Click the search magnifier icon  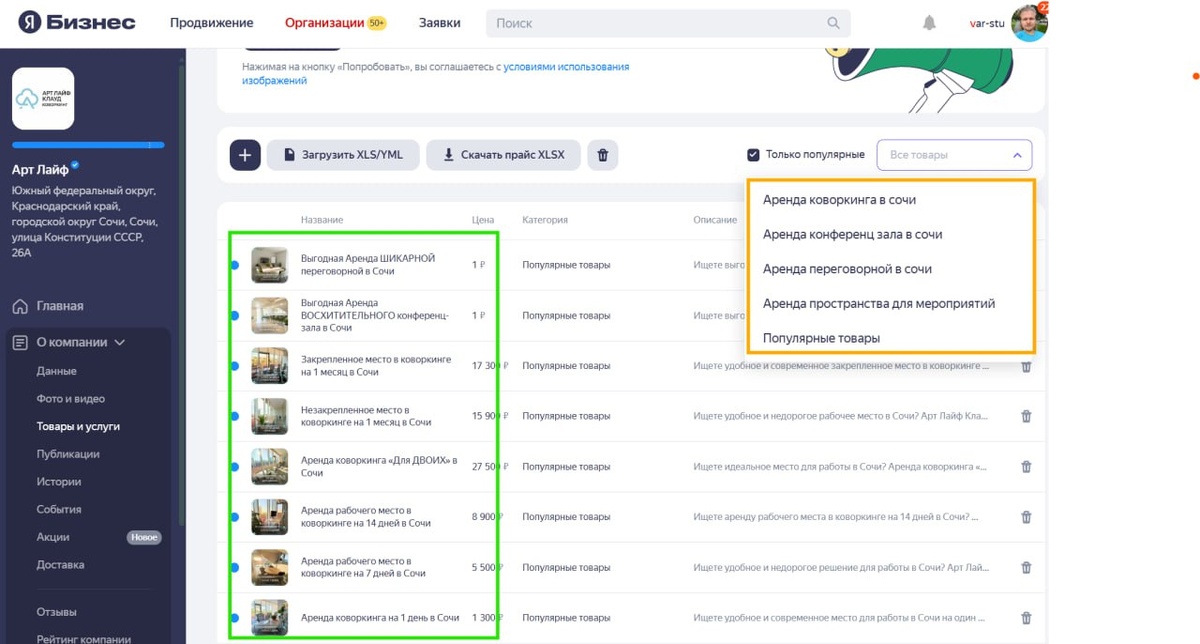pyautogui.click(x=834, y=23)
